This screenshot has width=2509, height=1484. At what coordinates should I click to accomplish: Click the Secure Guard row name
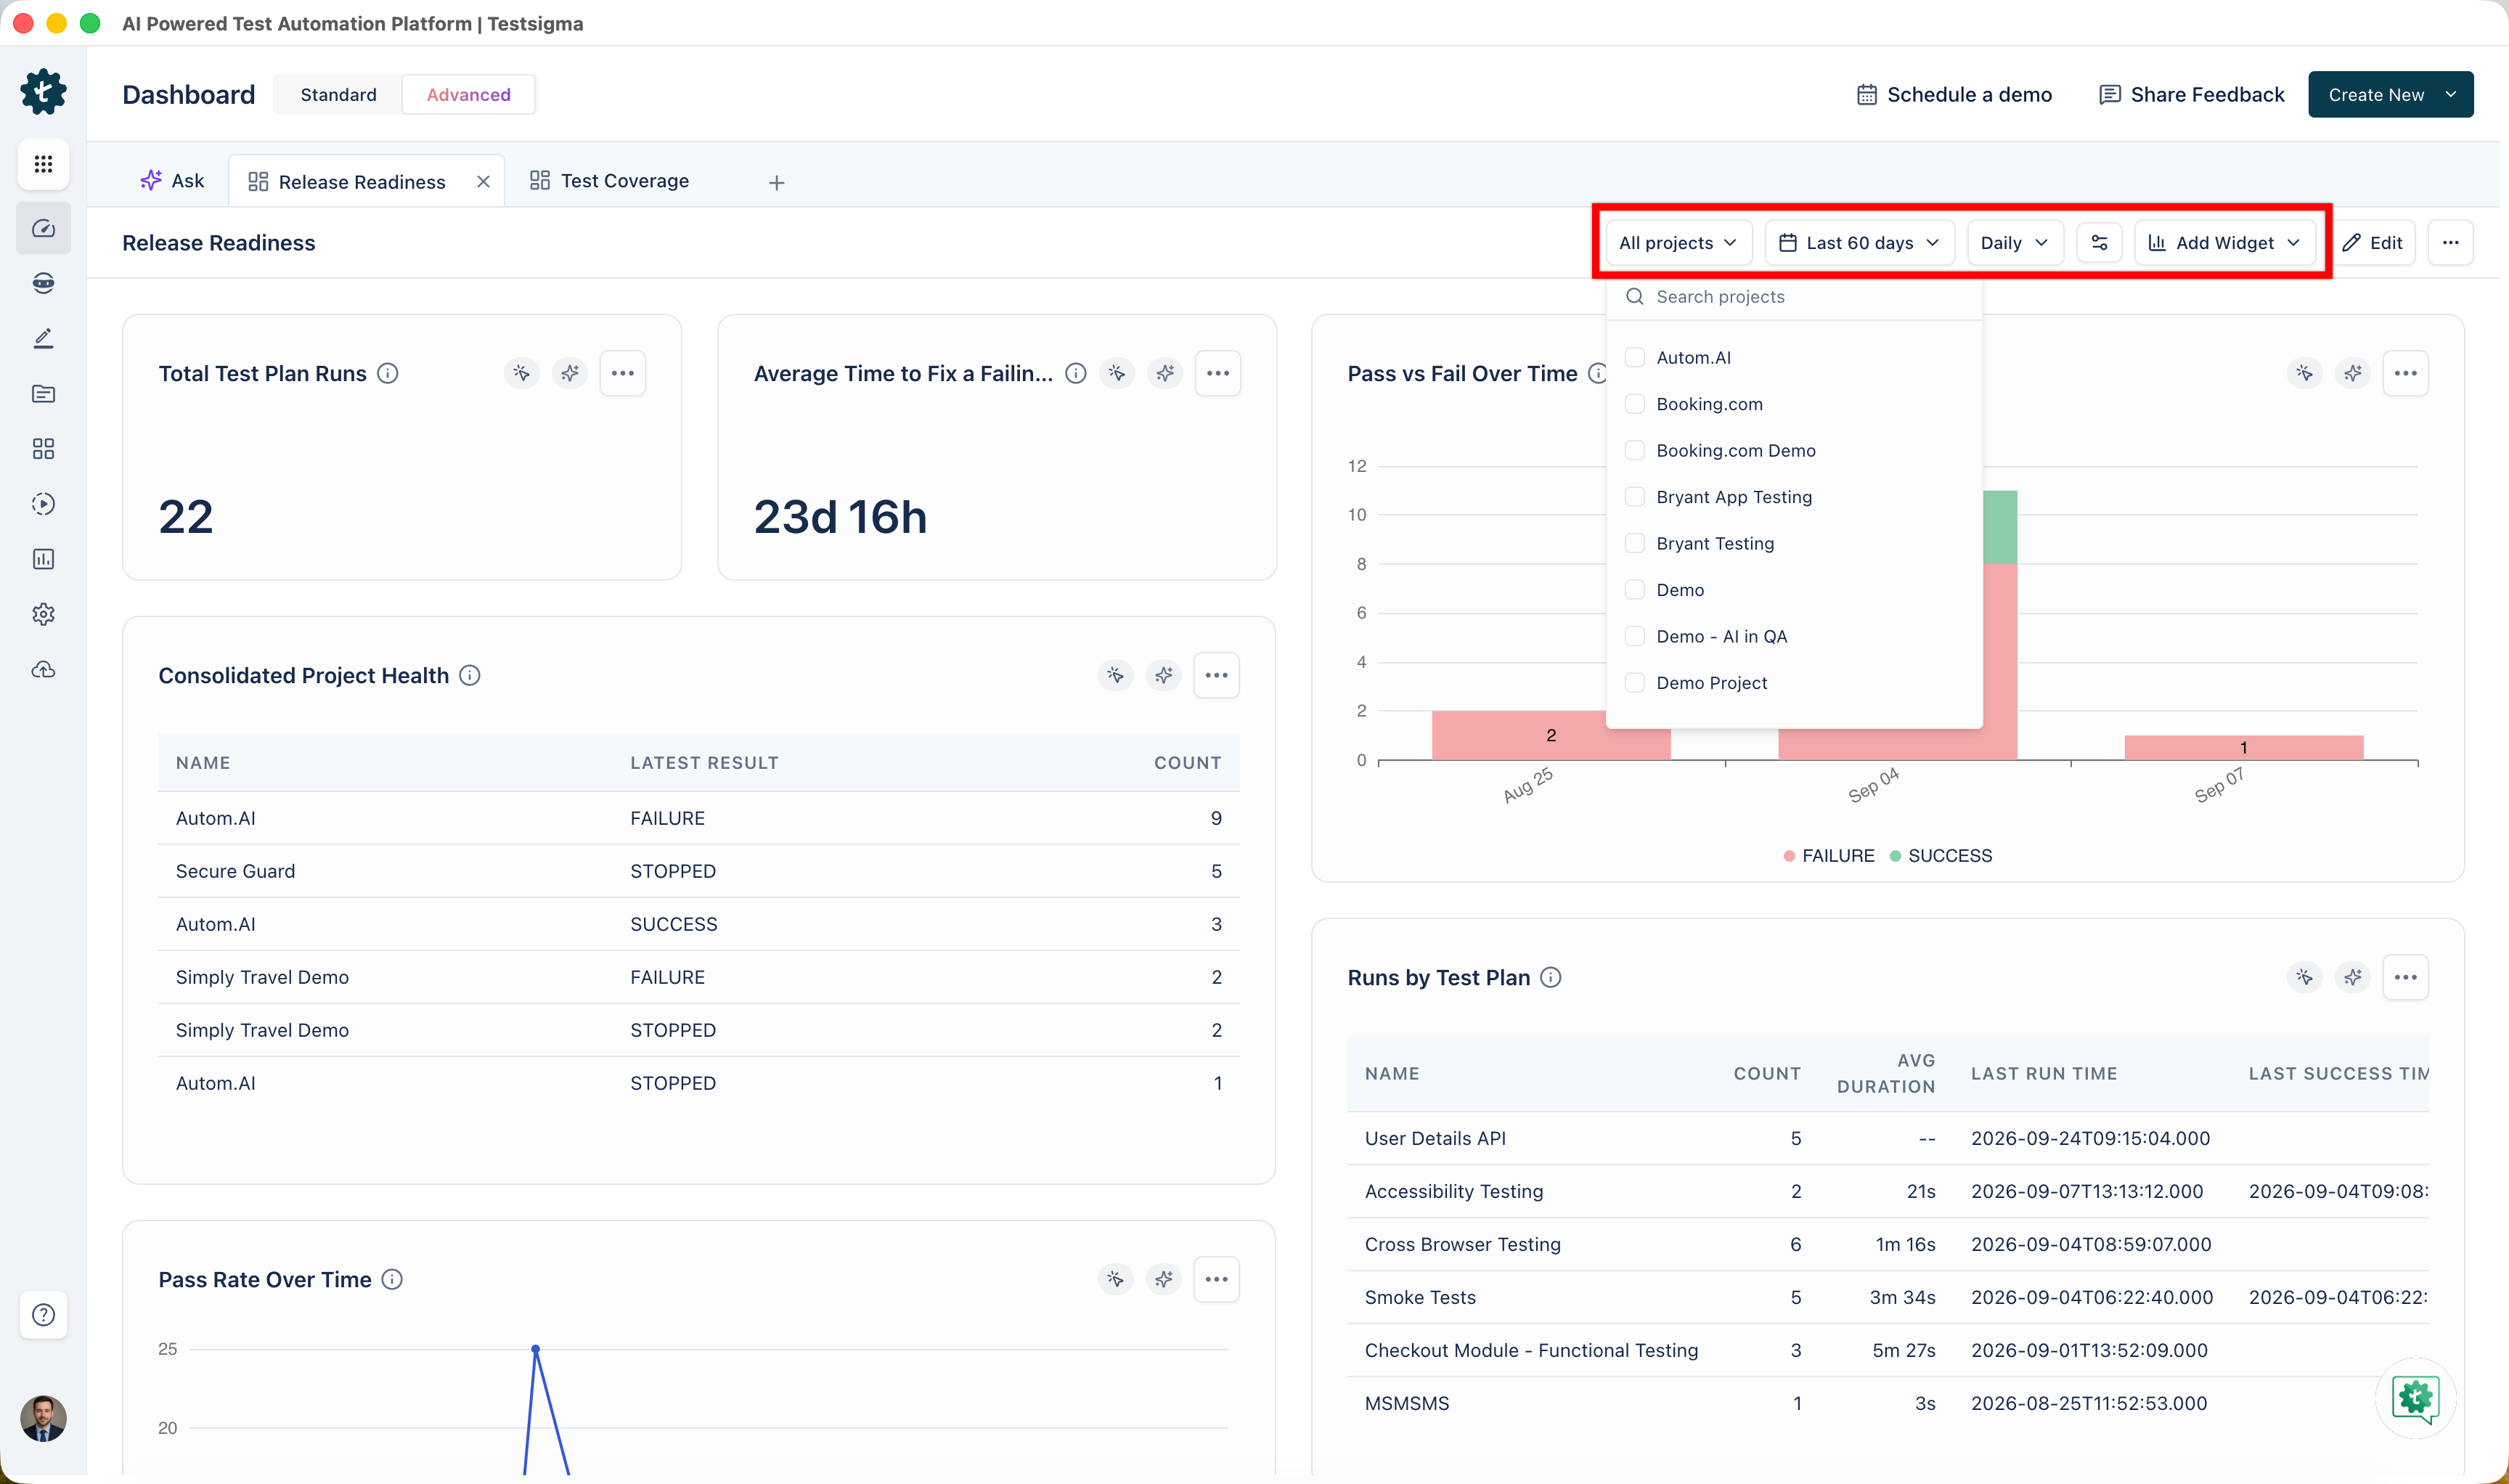pyautogui.click(x=235, y=871)
